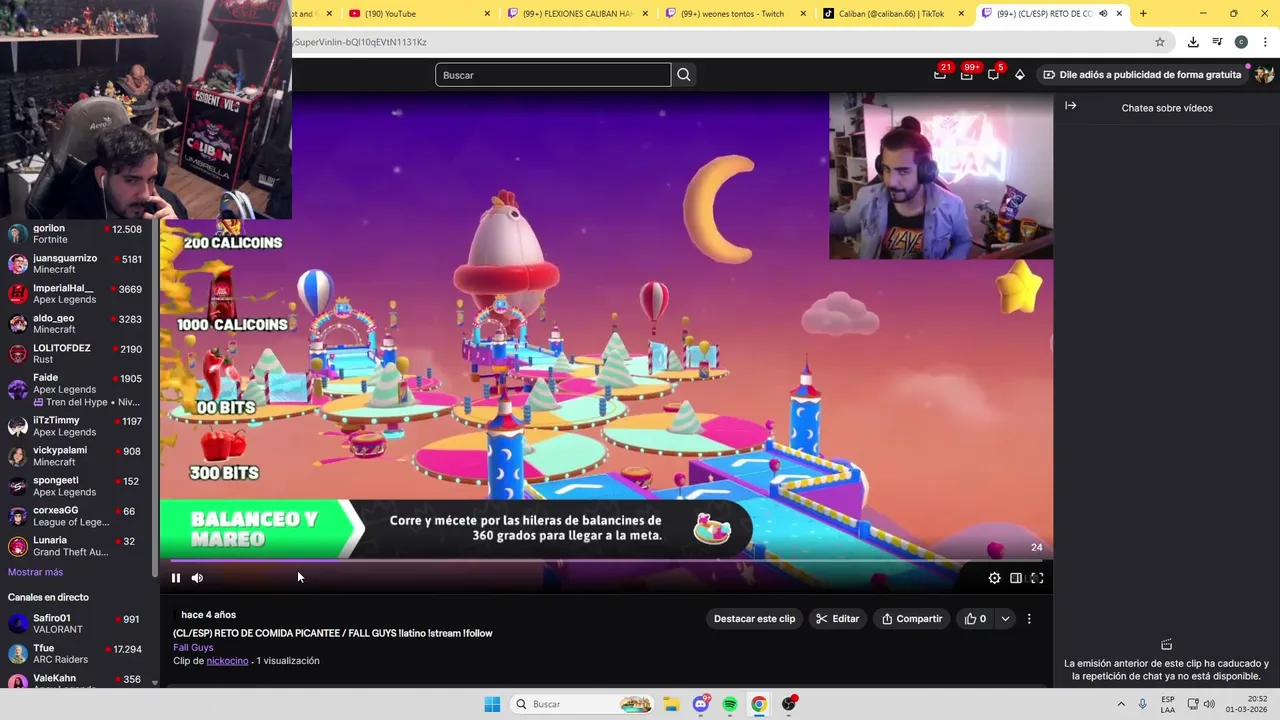Open the Editar clip button
Screen dimensions: 1280x720
(x=837, y=619)
